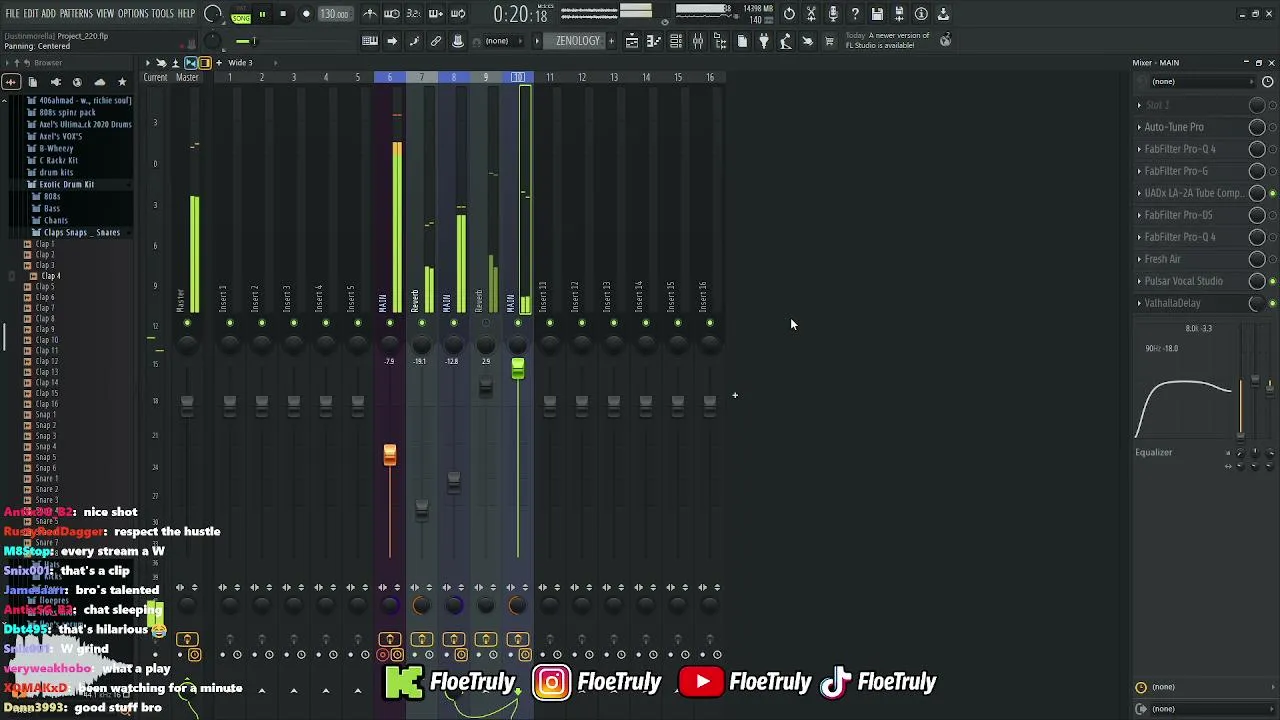Open the VIEW menu
This screenshot has width=1280, height=720.
point(105,14)
